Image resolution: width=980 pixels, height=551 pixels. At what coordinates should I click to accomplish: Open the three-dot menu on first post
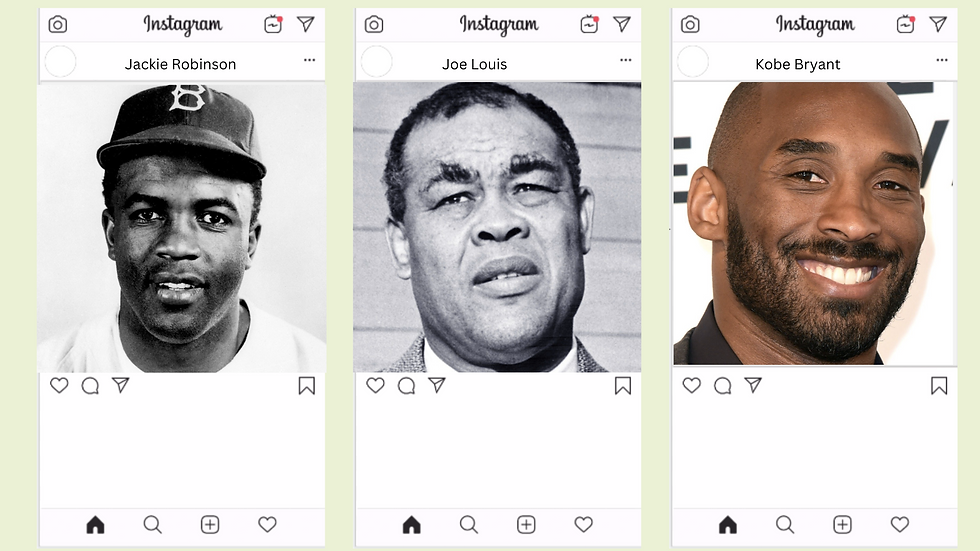(309, 60)
